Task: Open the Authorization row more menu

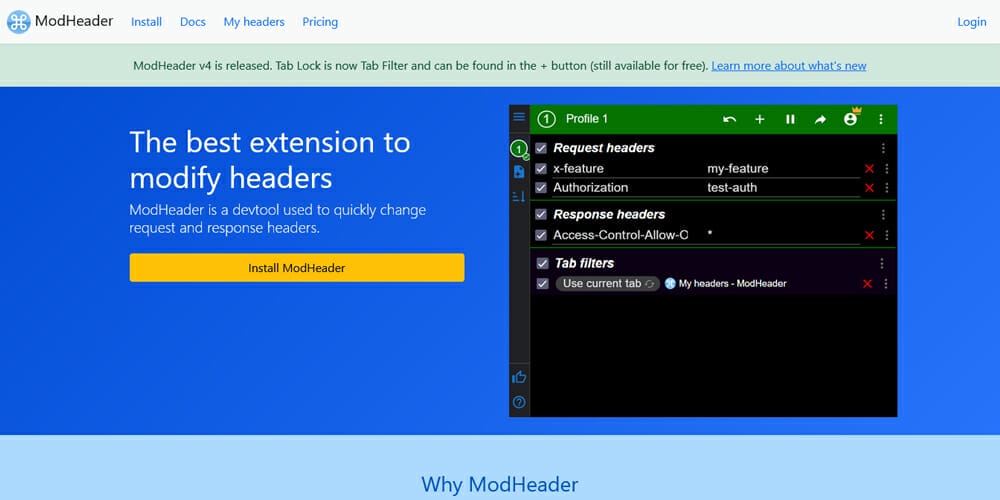Action: click(x=886, y=188)
